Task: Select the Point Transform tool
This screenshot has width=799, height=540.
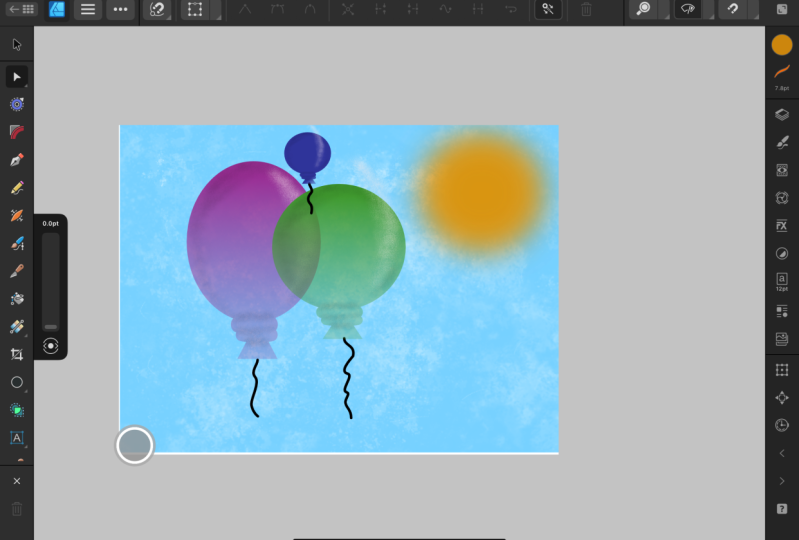Action: pyautogui.click(x=17, y=104)
